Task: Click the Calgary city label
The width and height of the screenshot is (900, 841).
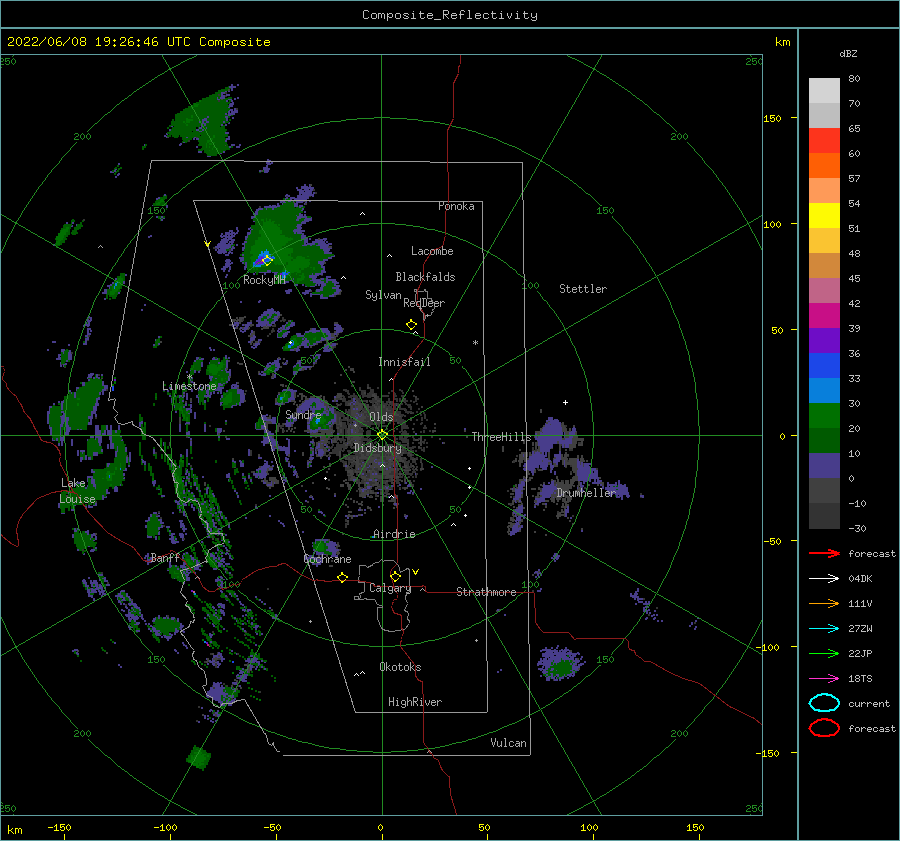Action: click(390, 588)
